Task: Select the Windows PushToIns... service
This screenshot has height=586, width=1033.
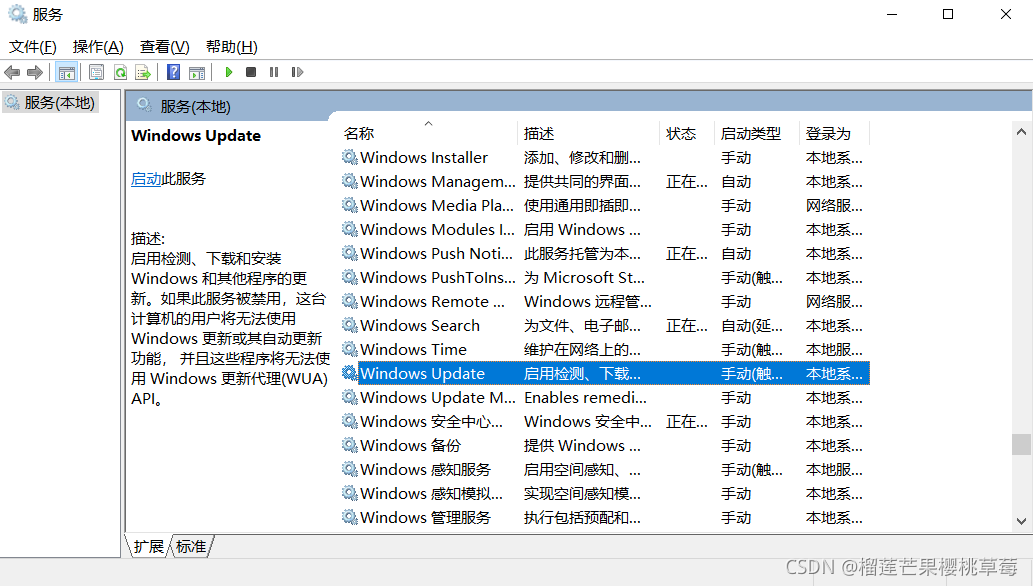Action: pyautogui.click(x=437, y=278)
